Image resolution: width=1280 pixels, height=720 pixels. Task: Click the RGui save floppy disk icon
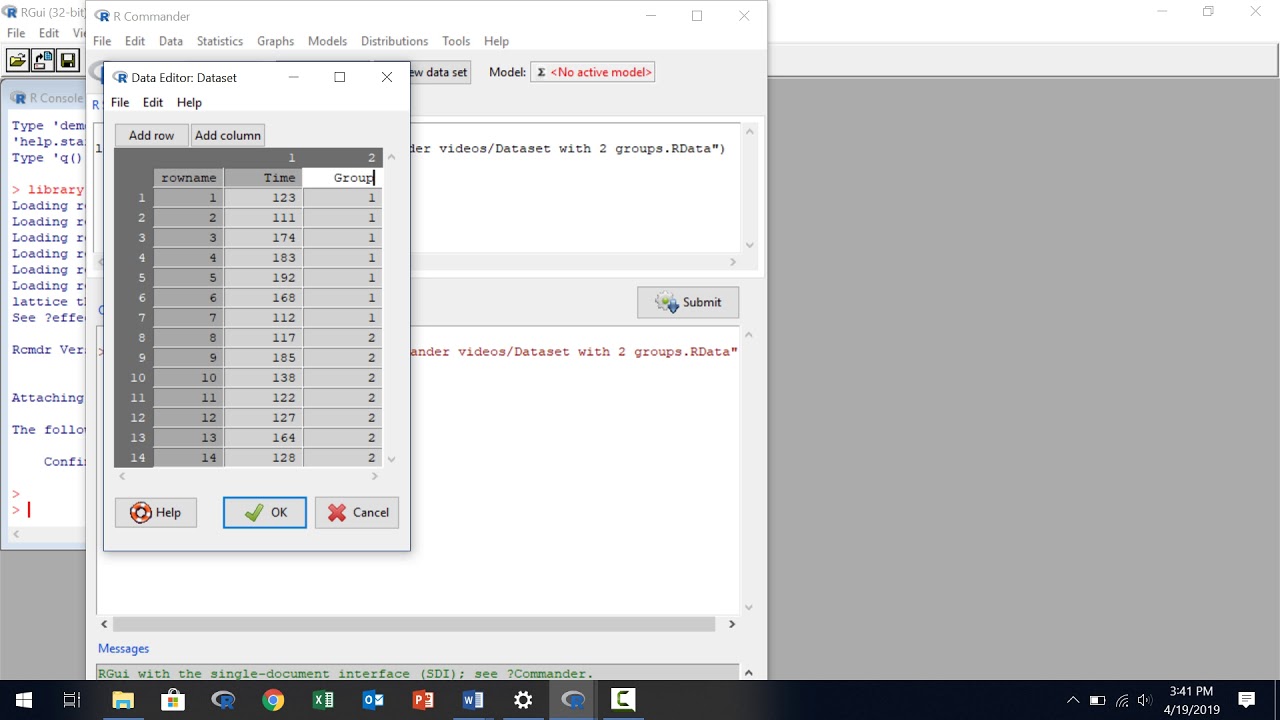pos(68,60)
